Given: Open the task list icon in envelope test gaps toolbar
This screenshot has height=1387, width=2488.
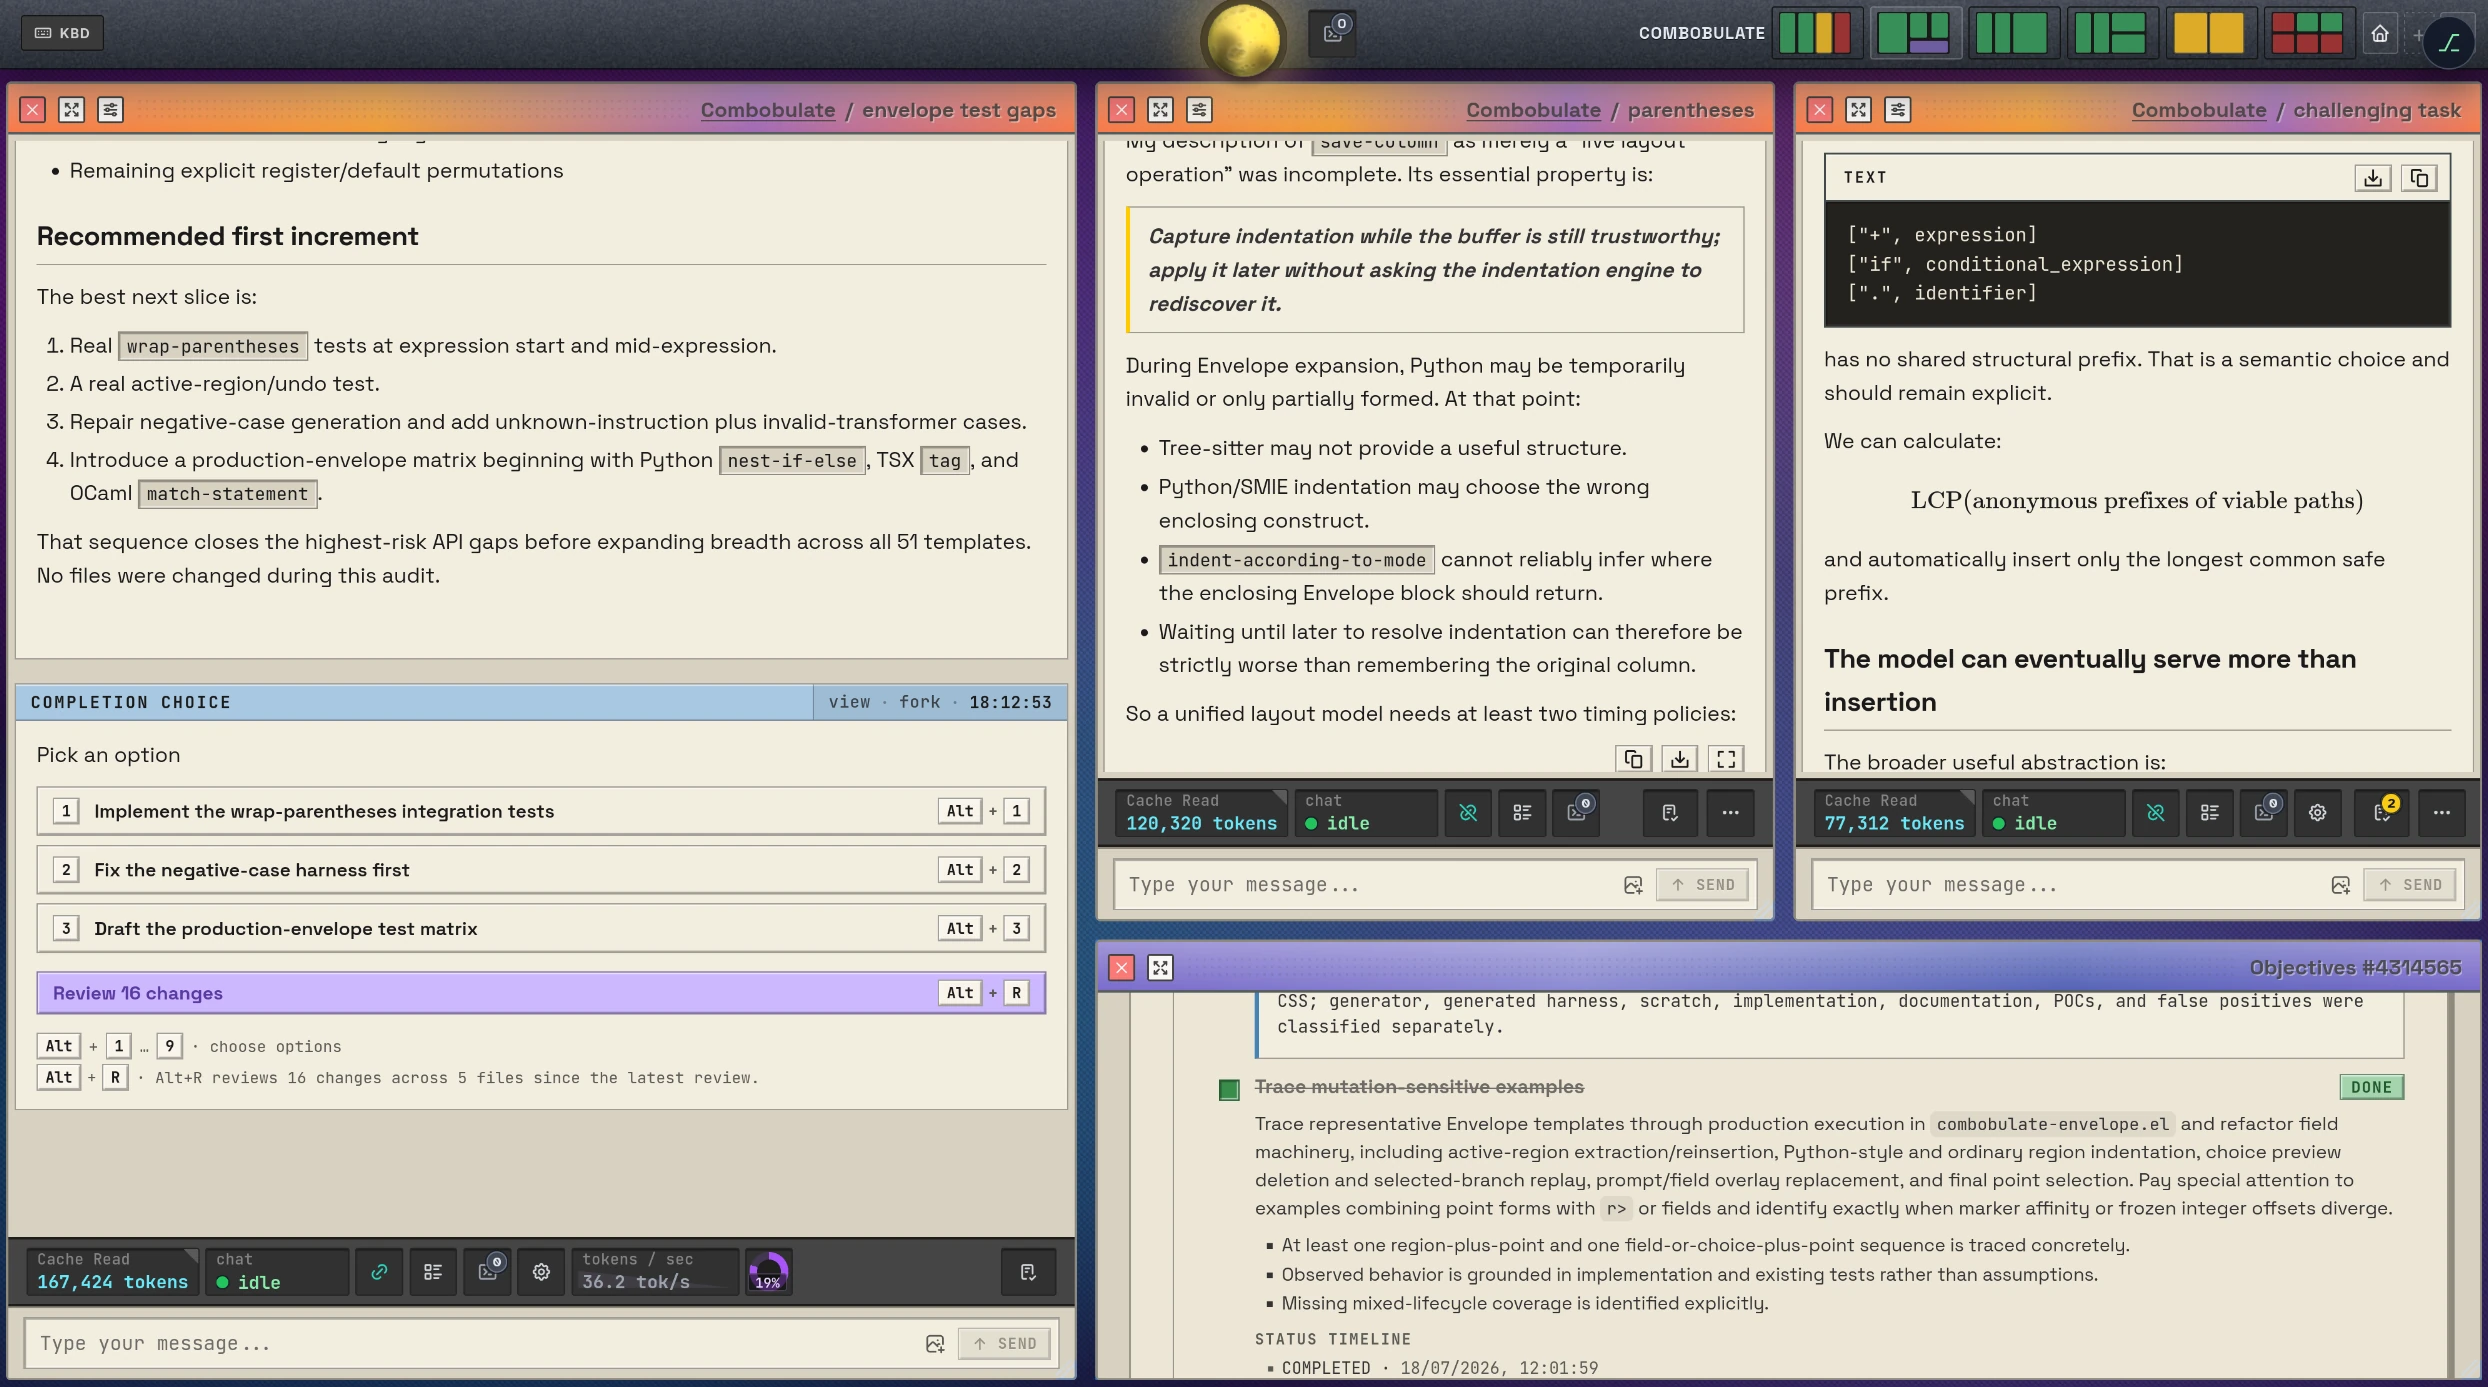Looking at the screenshot, I should tap(433, 1272).
